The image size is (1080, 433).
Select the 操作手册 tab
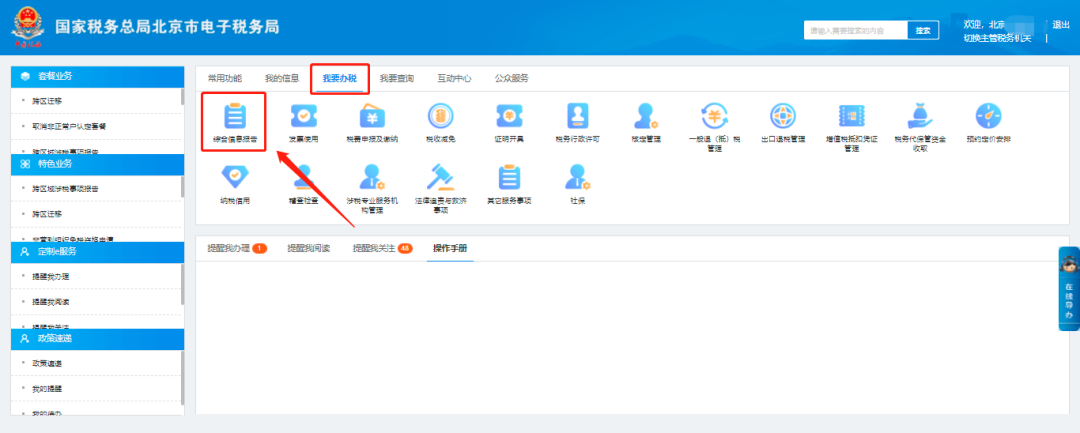[450, 249]
